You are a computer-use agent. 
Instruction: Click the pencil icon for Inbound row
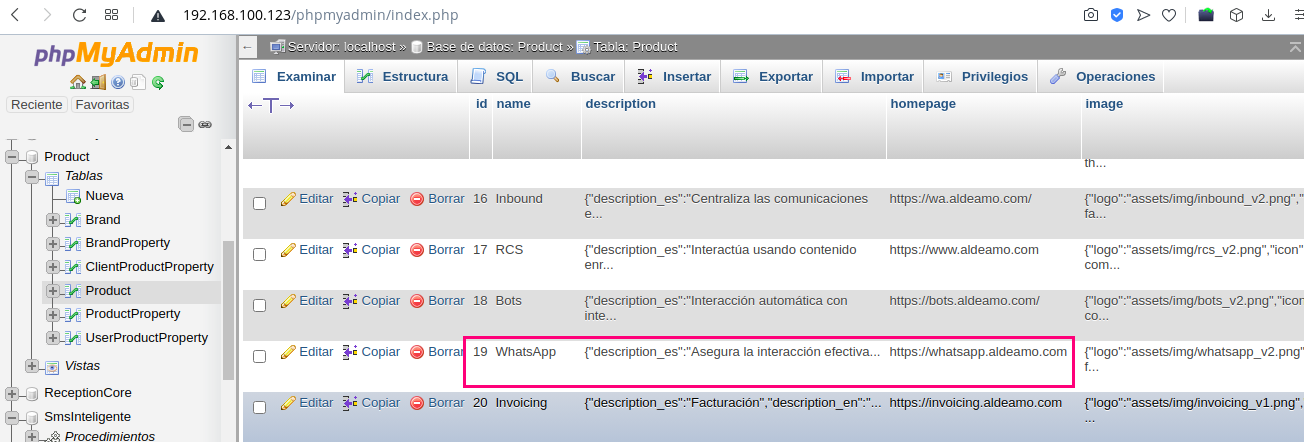pyautogui.click(x=288, y=199)
